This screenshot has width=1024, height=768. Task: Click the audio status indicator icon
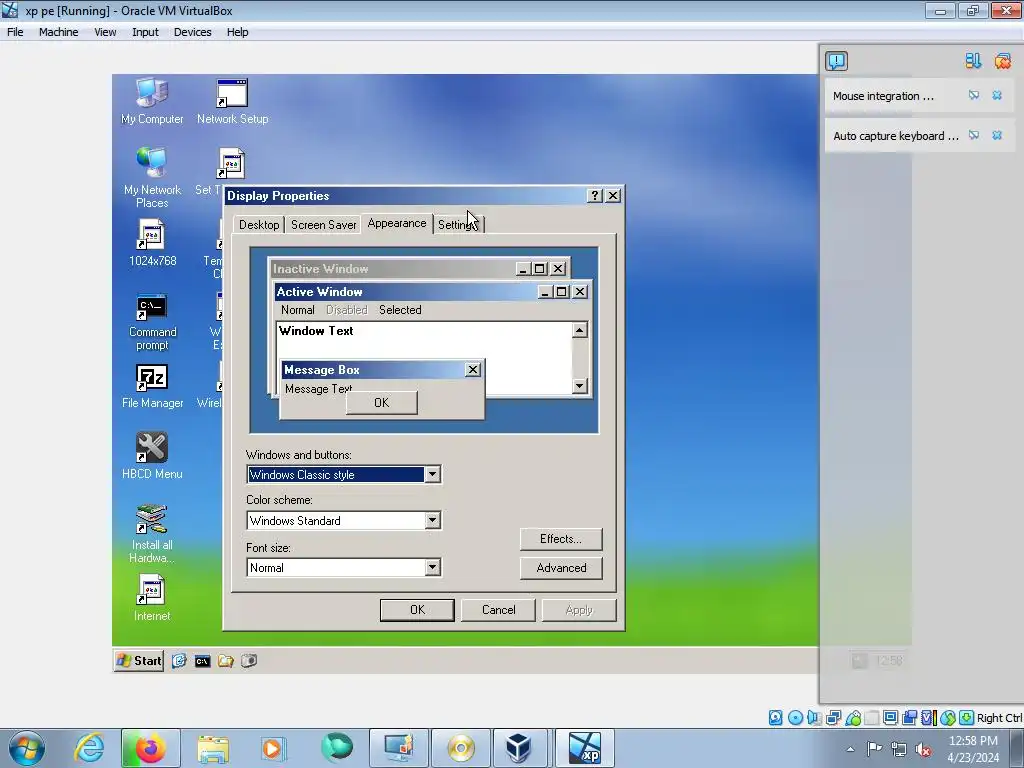pyautogui.click(x=814, y=718)
